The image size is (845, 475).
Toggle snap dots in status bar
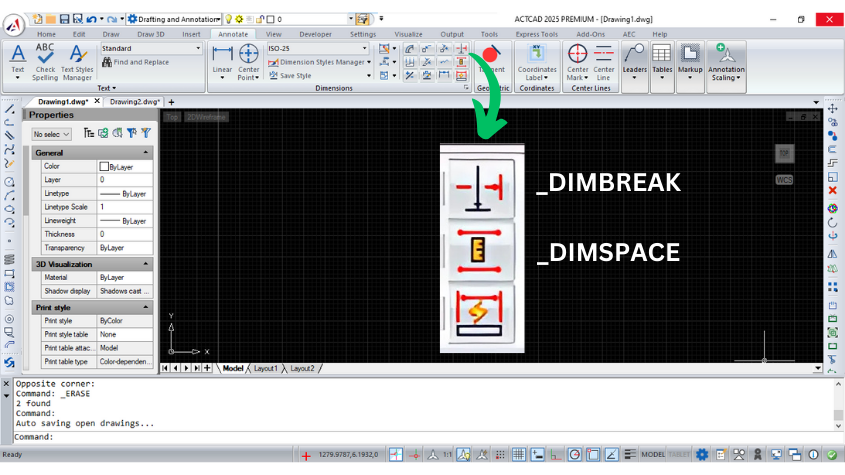(500, 455)
